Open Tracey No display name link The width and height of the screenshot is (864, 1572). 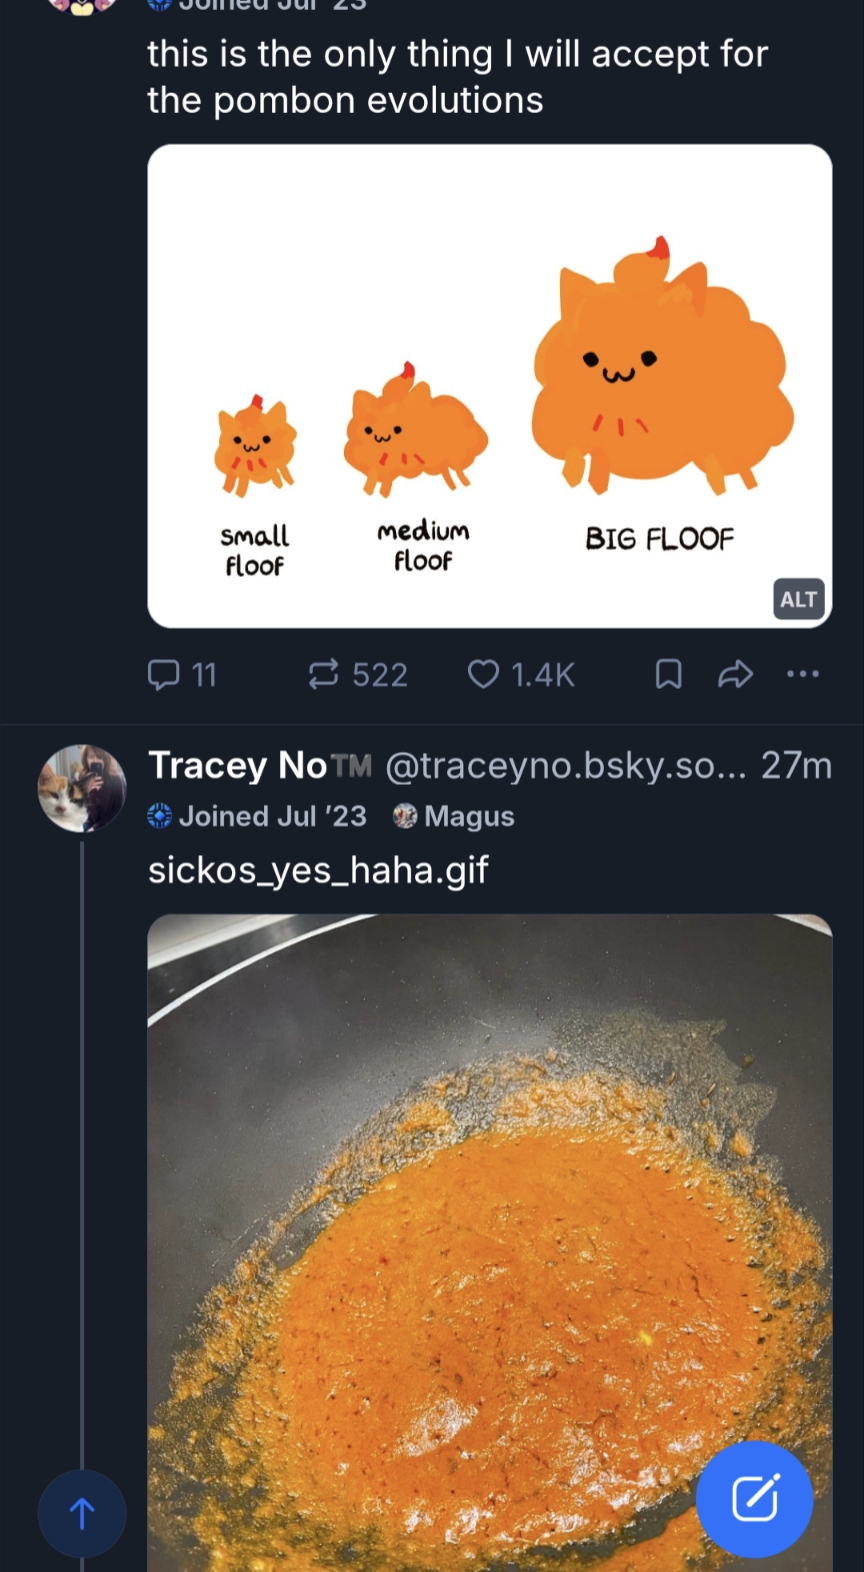(238, 766)
